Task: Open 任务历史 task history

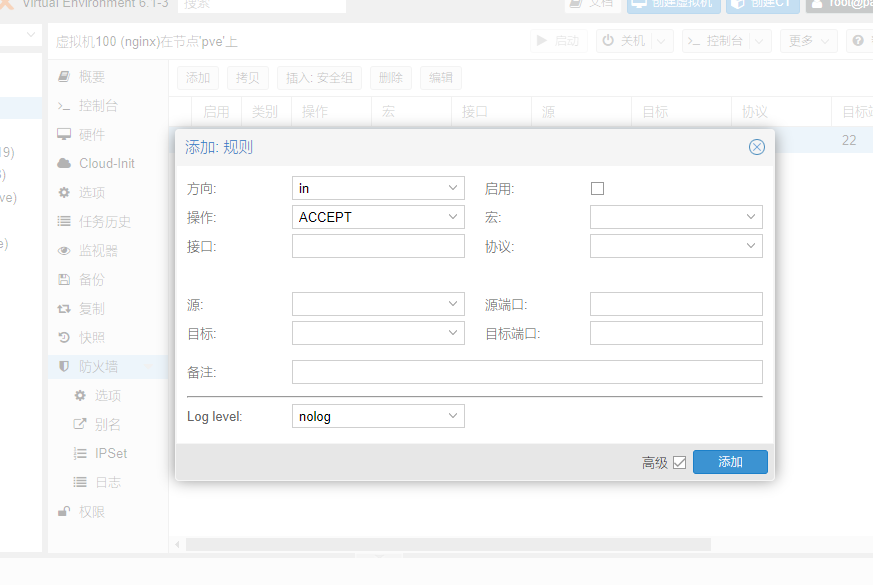Action: [x=105, y=222]
